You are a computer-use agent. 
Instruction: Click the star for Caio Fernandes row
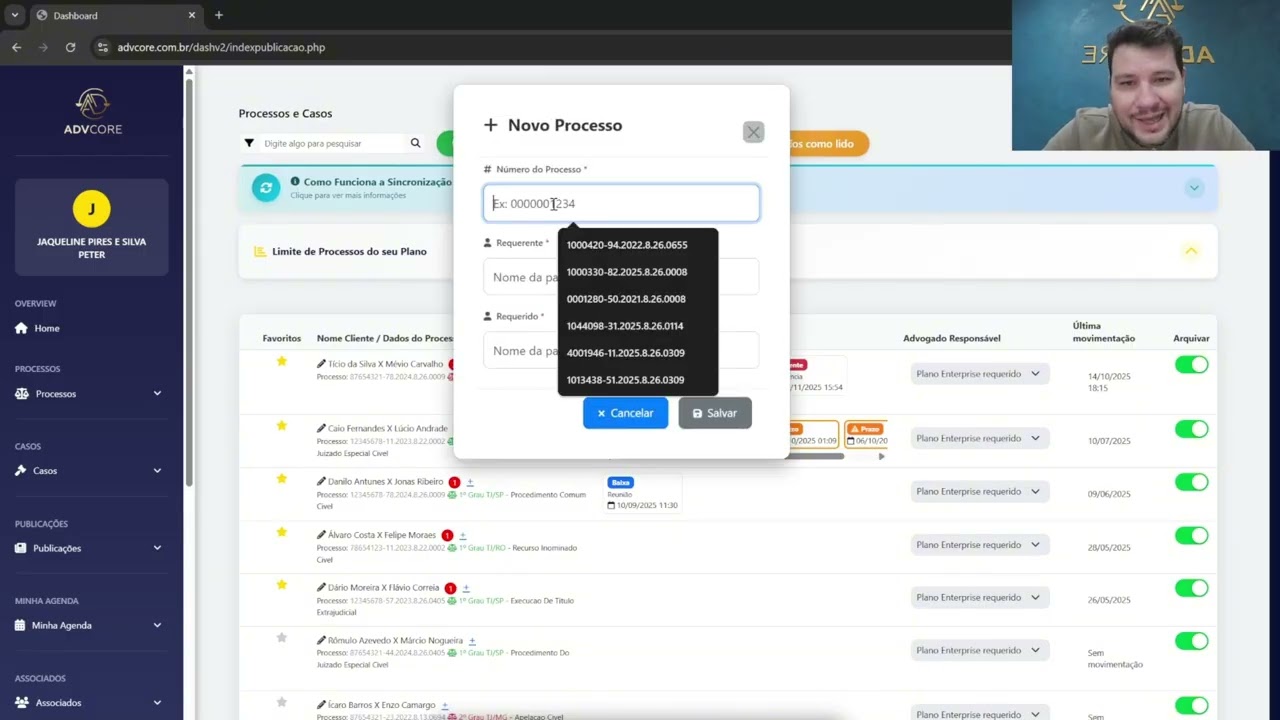tap(282, 426)
